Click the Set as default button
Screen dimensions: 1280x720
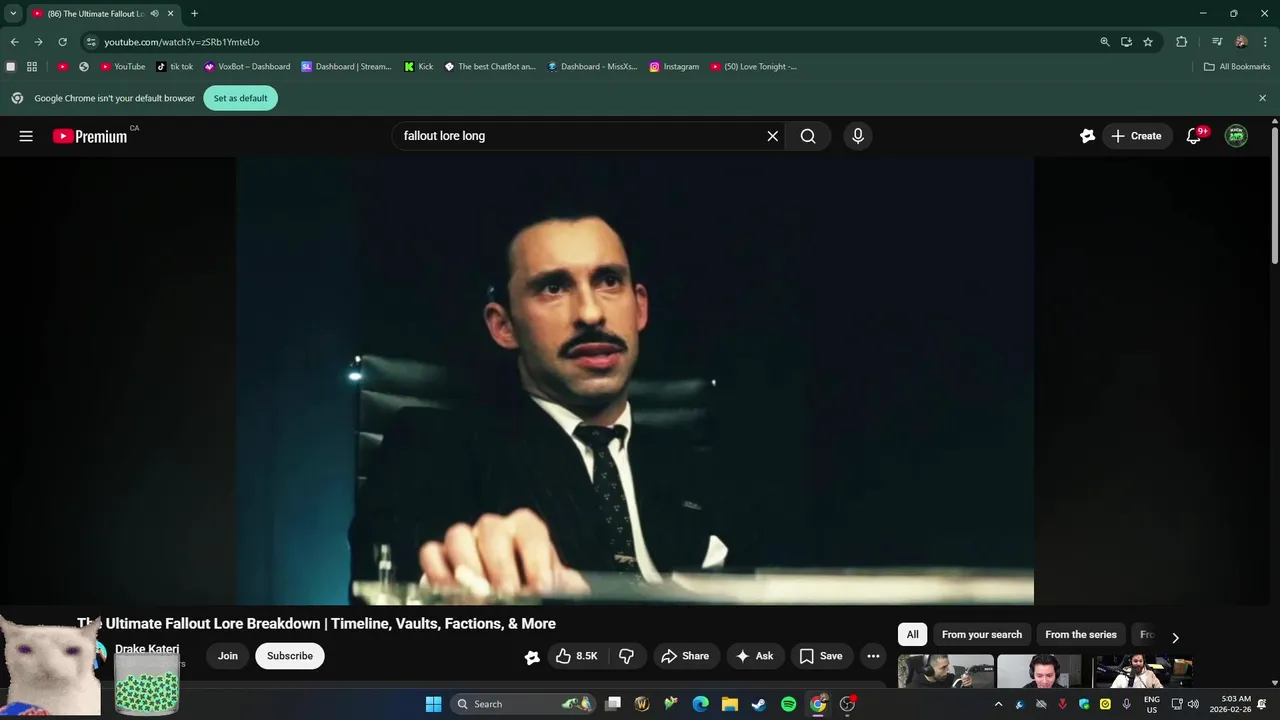coord(240,98)
